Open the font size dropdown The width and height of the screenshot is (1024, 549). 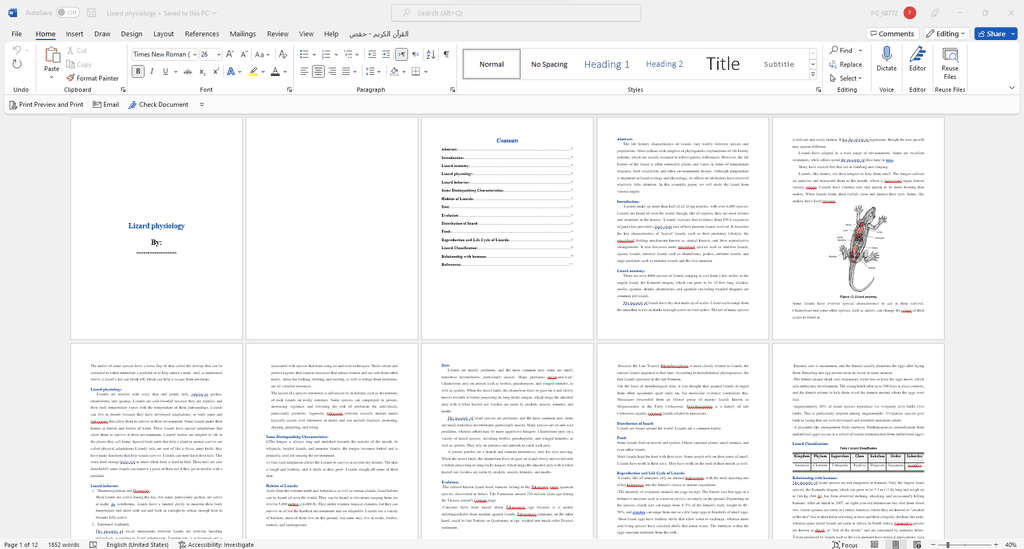[x=218, y=54]
